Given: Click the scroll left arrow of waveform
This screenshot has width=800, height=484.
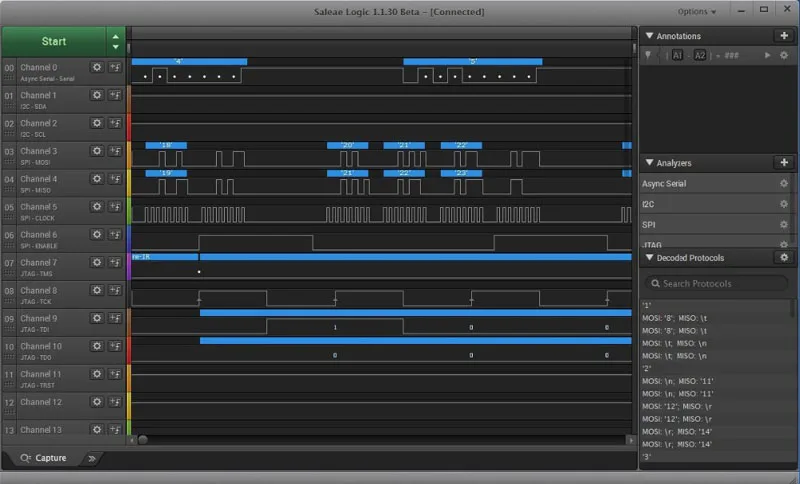Looking at the screenshot, I should coord(133,440).
